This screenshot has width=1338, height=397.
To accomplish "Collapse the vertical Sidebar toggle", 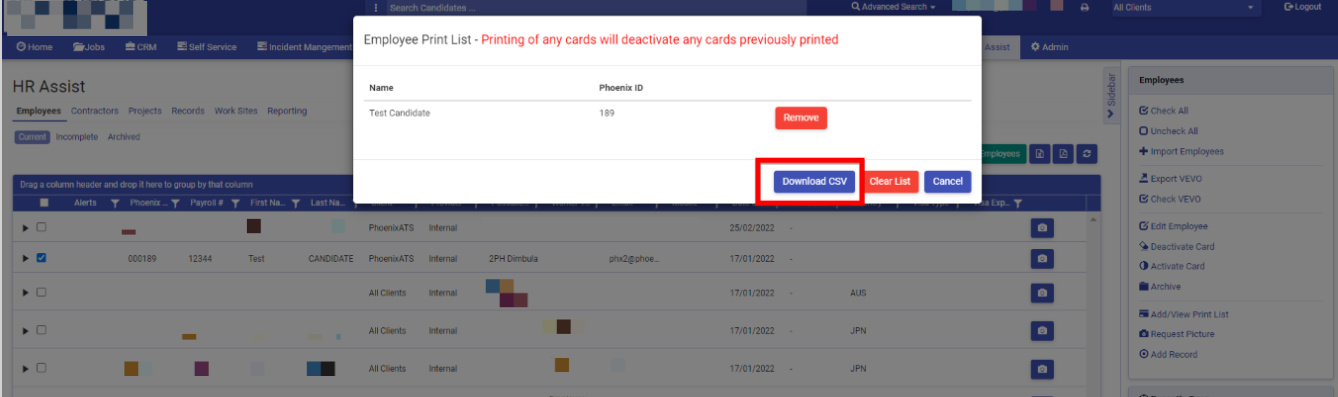I will (x=1110, y=96).
